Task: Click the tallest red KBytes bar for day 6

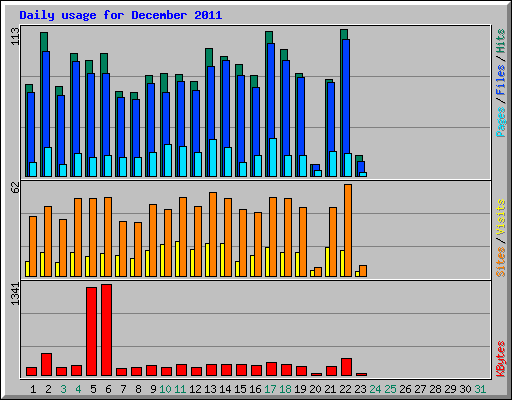Action: (106, 330)
